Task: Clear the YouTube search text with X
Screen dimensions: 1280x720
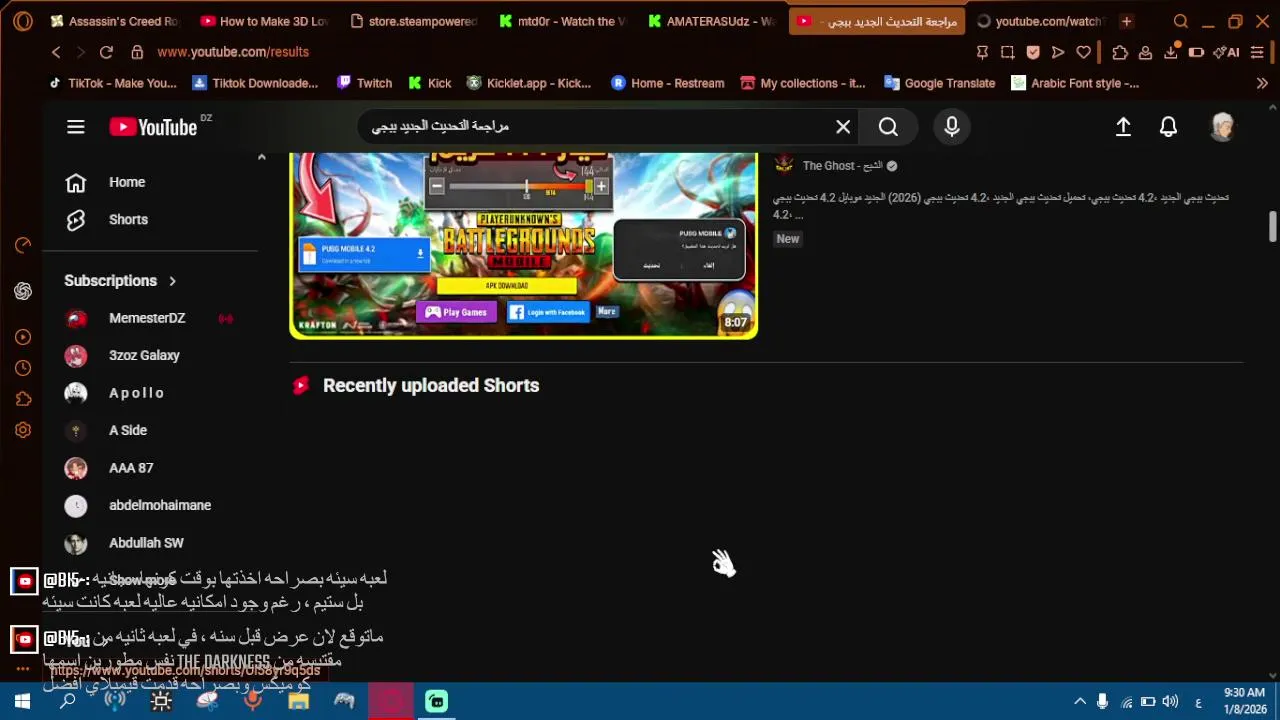Action: [843, 127]
